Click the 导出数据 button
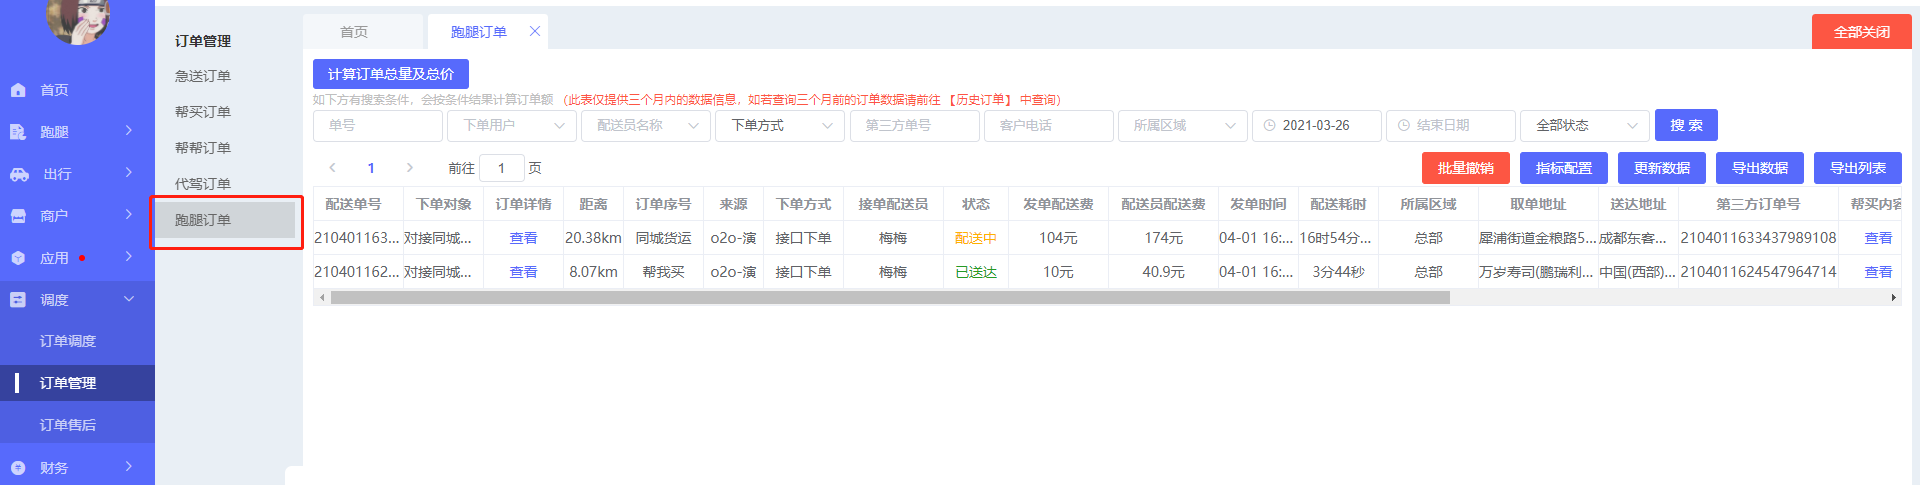Image resolution: width=1920 pixels, height=485 pixels. [1759, 168]
